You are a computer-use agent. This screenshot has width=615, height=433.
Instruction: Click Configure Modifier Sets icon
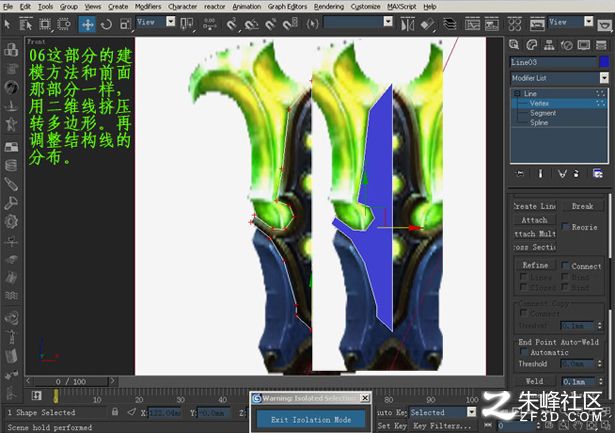[598, 174]
